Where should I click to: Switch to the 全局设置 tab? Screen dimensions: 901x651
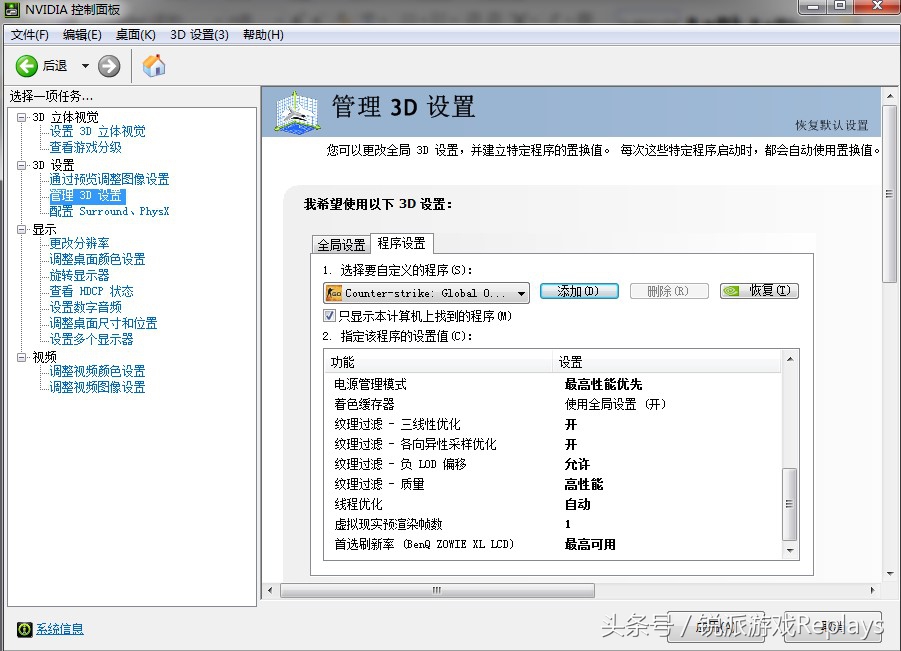tap(340, 243)
